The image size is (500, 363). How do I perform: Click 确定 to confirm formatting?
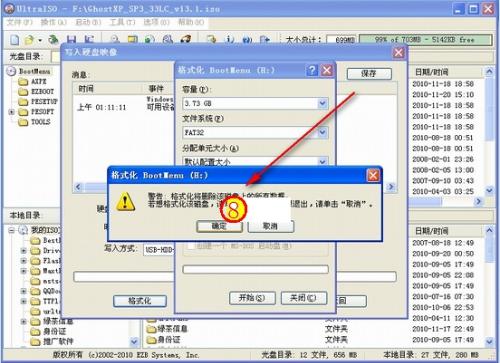(219, 226)
